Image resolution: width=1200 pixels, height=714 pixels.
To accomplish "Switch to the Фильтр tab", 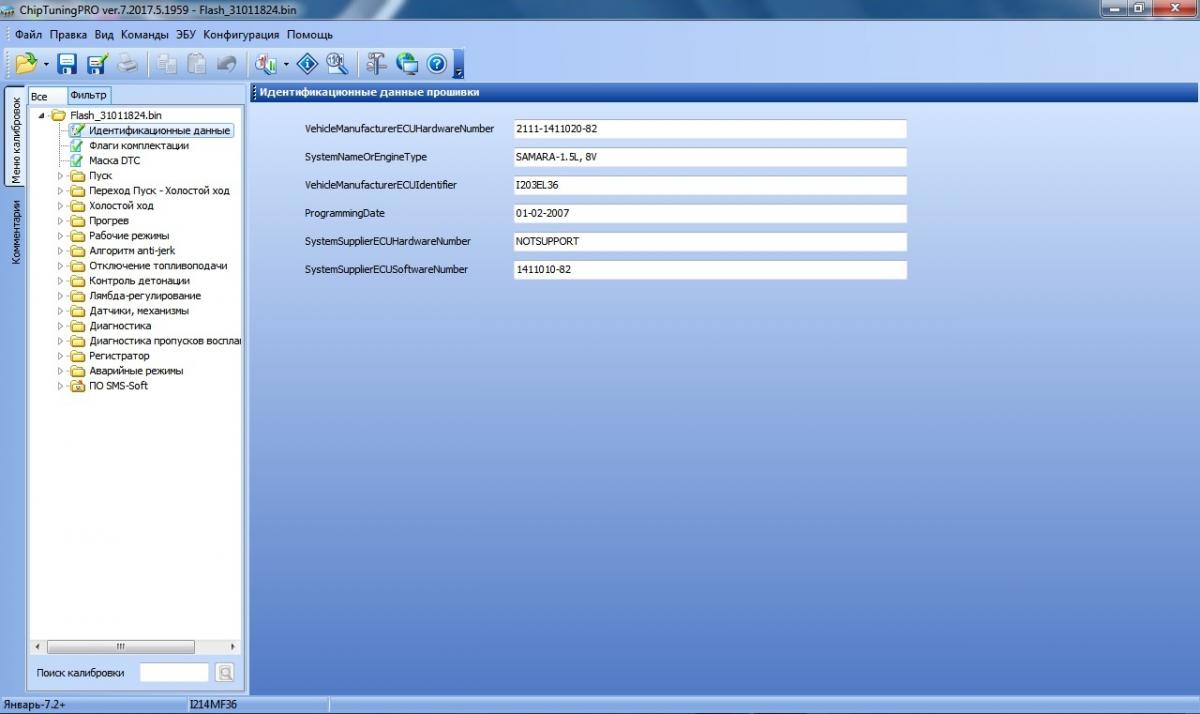I will [88, 95].
